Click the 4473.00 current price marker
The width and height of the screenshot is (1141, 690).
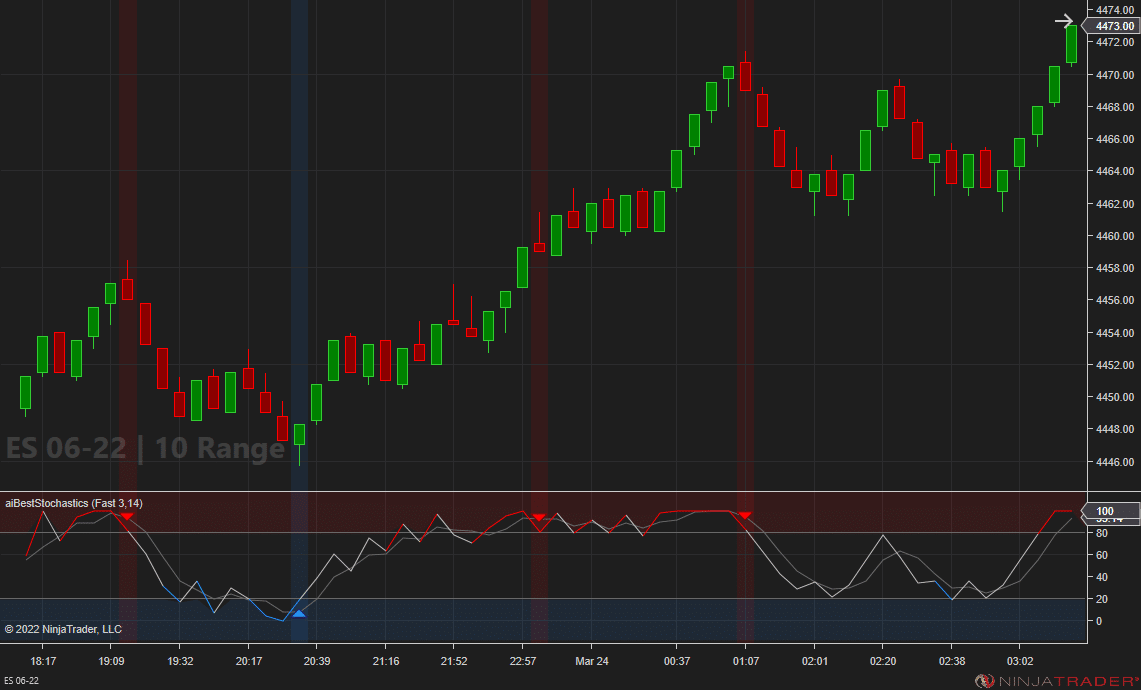pos(1110,26)
